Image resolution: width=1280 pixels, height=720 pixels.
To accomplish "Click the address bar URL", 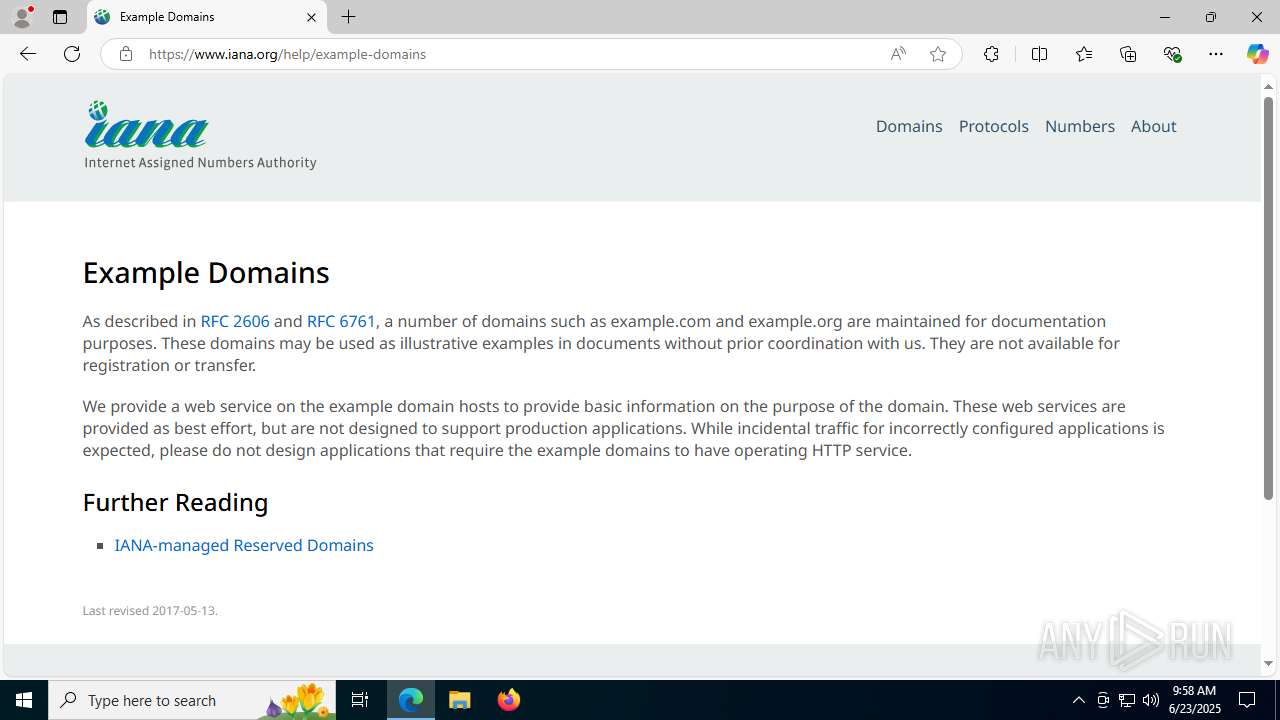I will pyautogui.click(x=287, y=54).
